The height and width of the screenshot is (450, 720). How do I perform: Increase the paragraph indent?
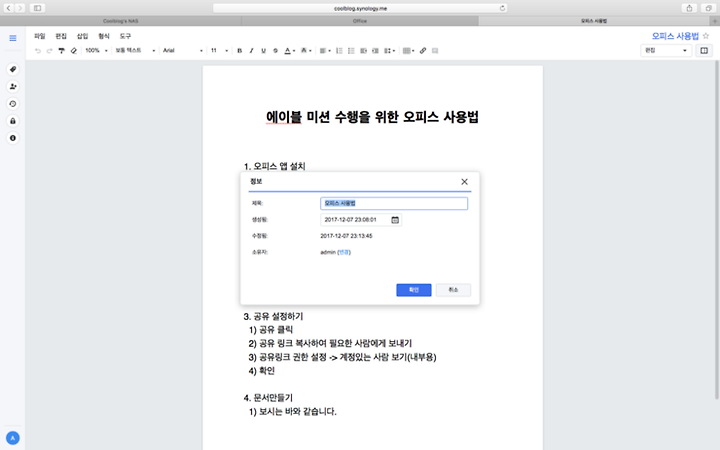(x=375, y=51)
